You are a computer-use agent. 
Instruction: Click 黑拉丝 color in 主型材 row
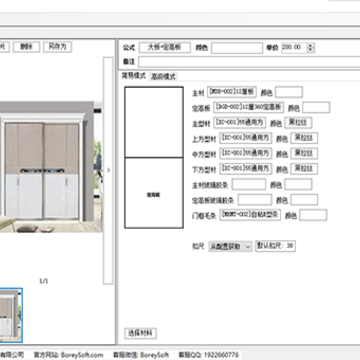pyautogui.click(x=298, y=123)
